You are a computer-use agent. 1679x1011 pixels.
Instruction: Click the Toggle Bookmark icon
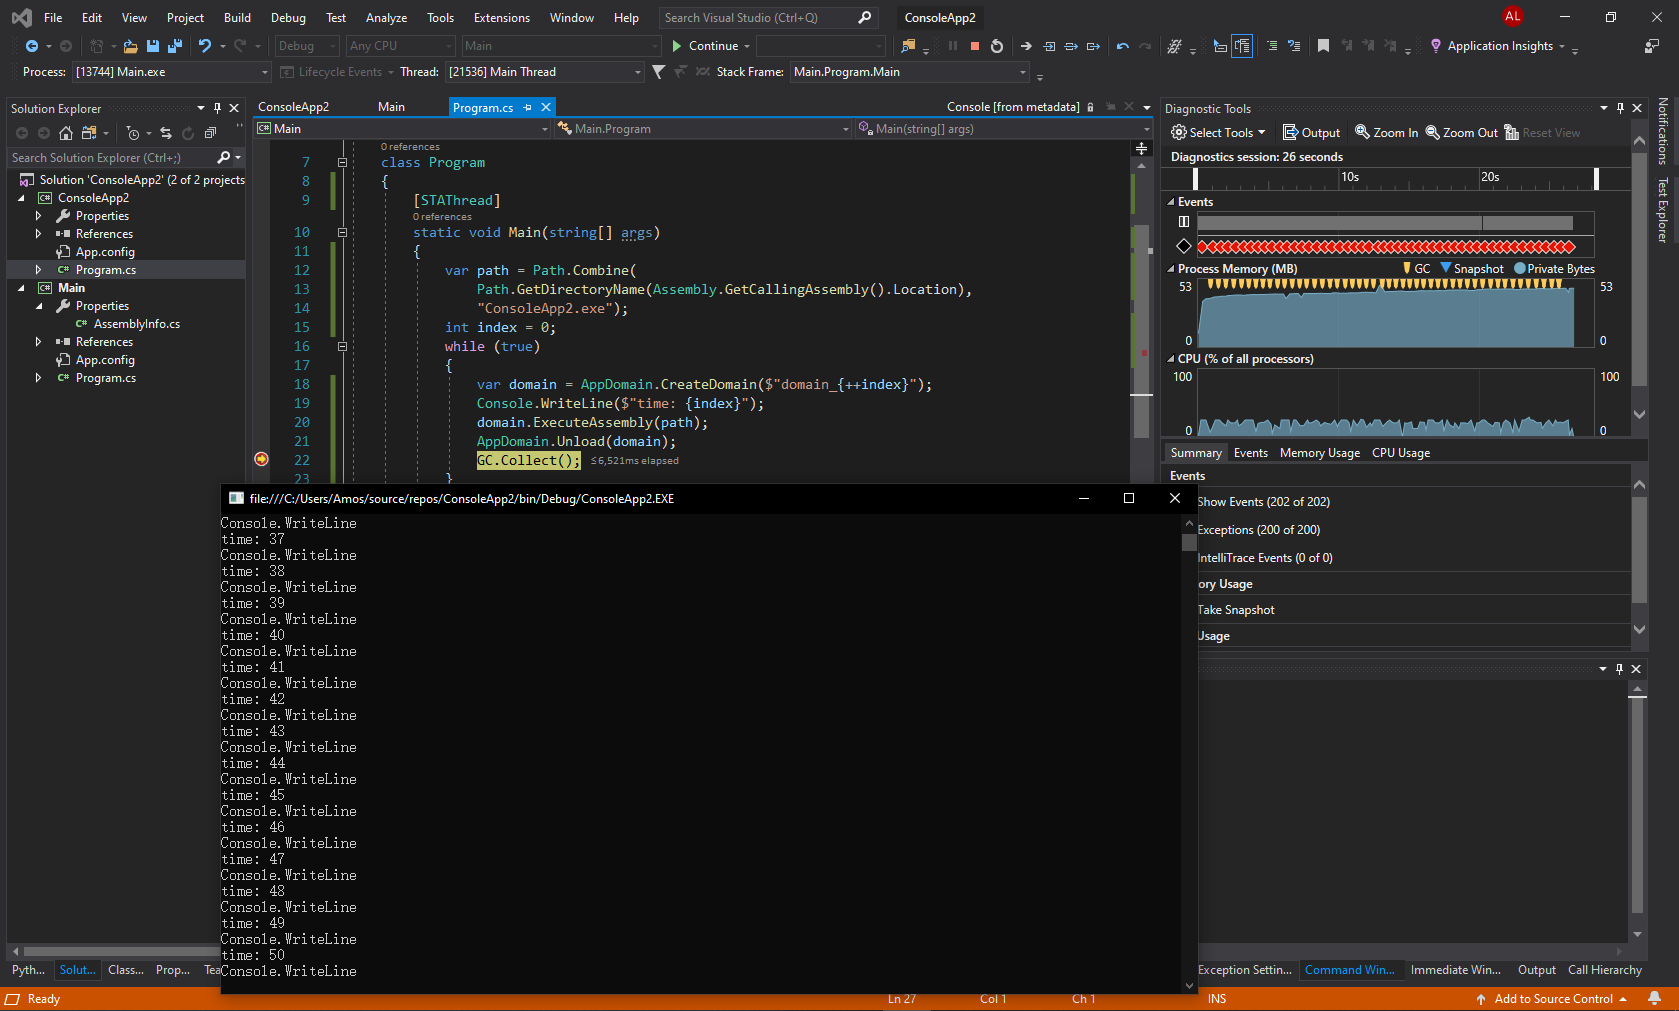(1323, 45)
